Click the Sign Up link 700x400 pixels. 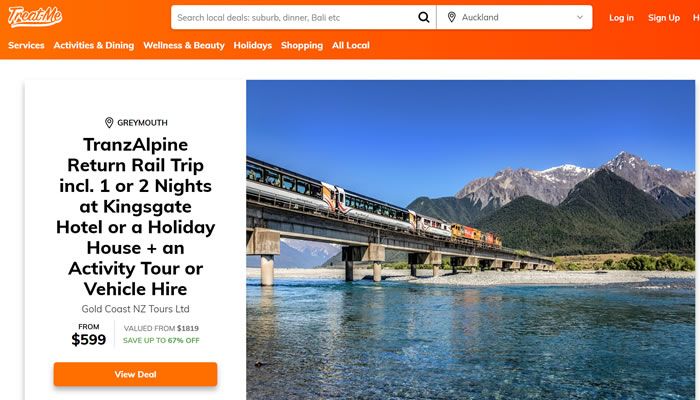(x=664, y=18)
